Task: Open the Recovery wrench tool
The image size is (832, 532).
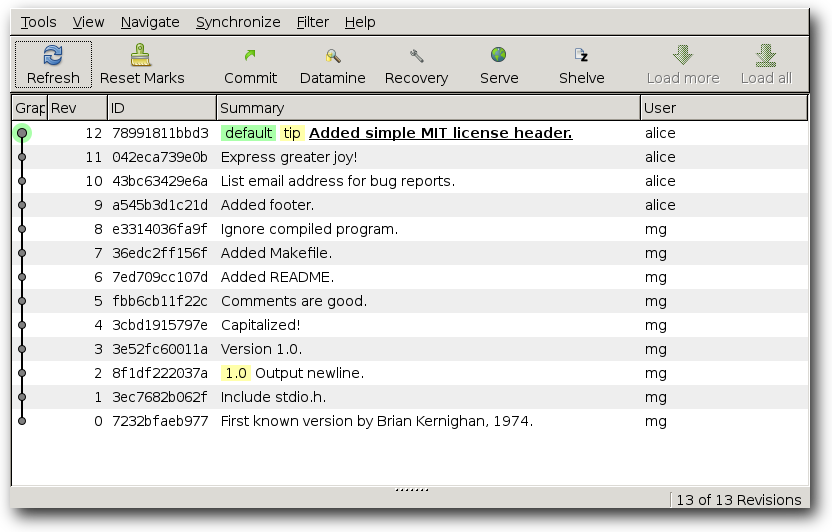Action: coord(417,56)
